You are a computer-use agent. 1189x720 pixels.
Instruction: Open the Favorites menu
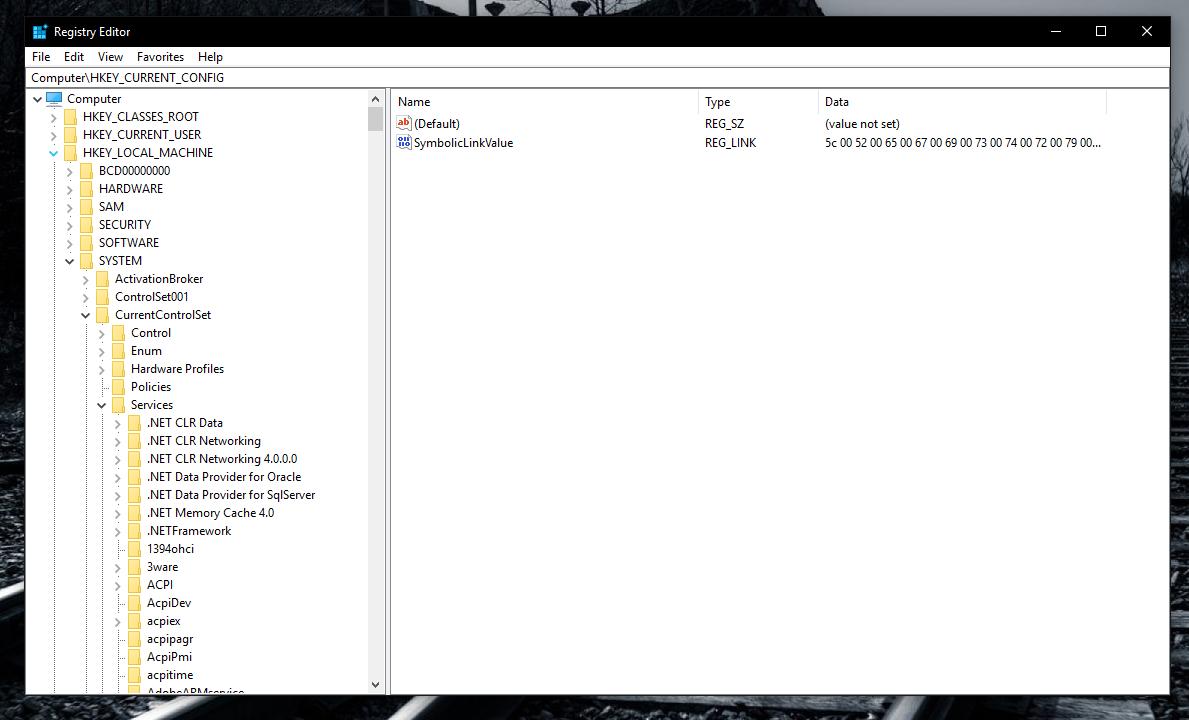tap(160, 57)
